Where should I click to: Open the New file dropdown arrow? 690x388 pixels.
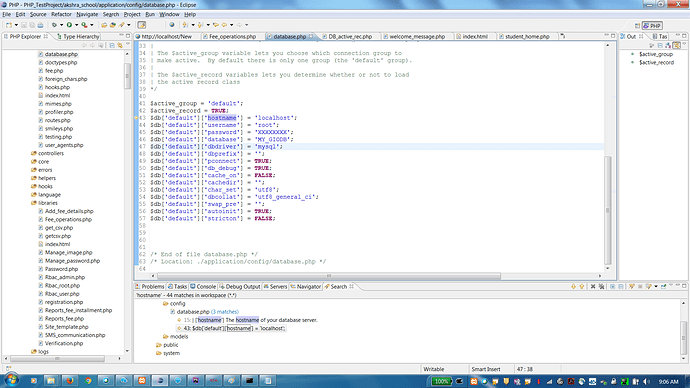16,25
